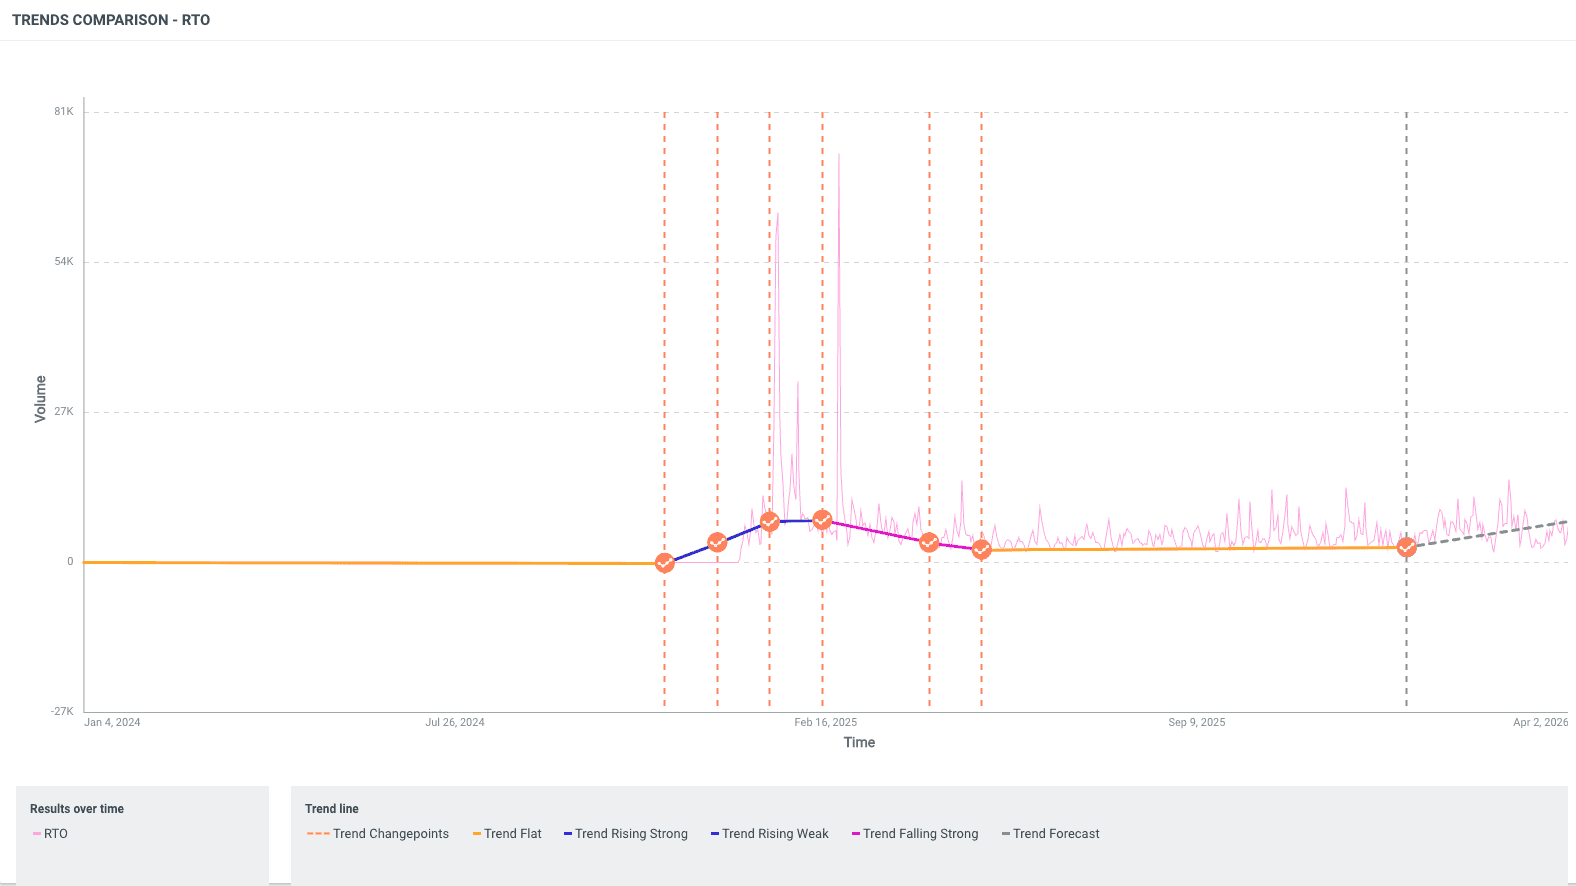Click the changepoint marker where the falling trend begins

[822, 520]
